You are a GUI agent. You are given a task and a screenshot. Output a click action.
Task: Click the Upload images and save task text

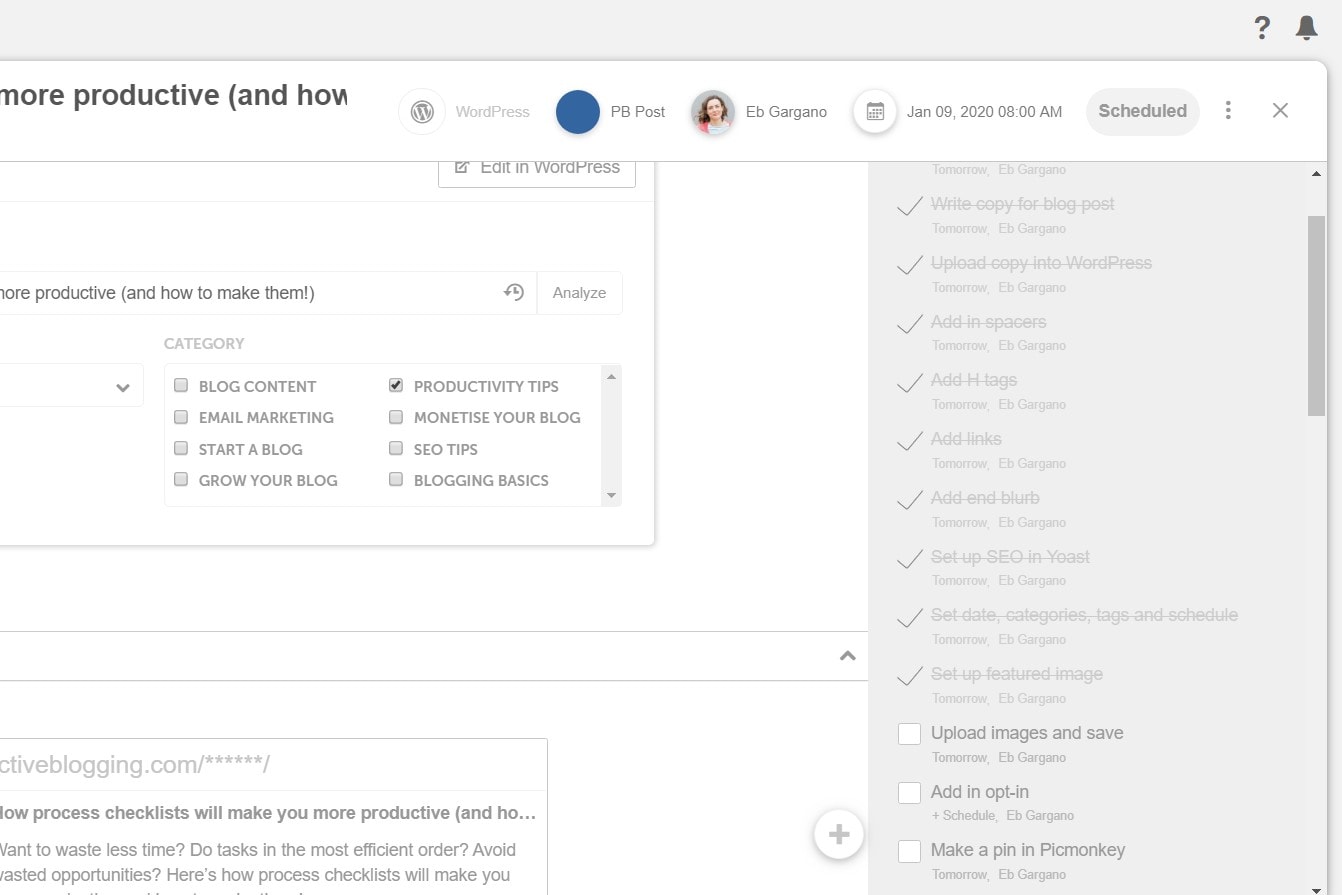click(x=1027, y=733)
